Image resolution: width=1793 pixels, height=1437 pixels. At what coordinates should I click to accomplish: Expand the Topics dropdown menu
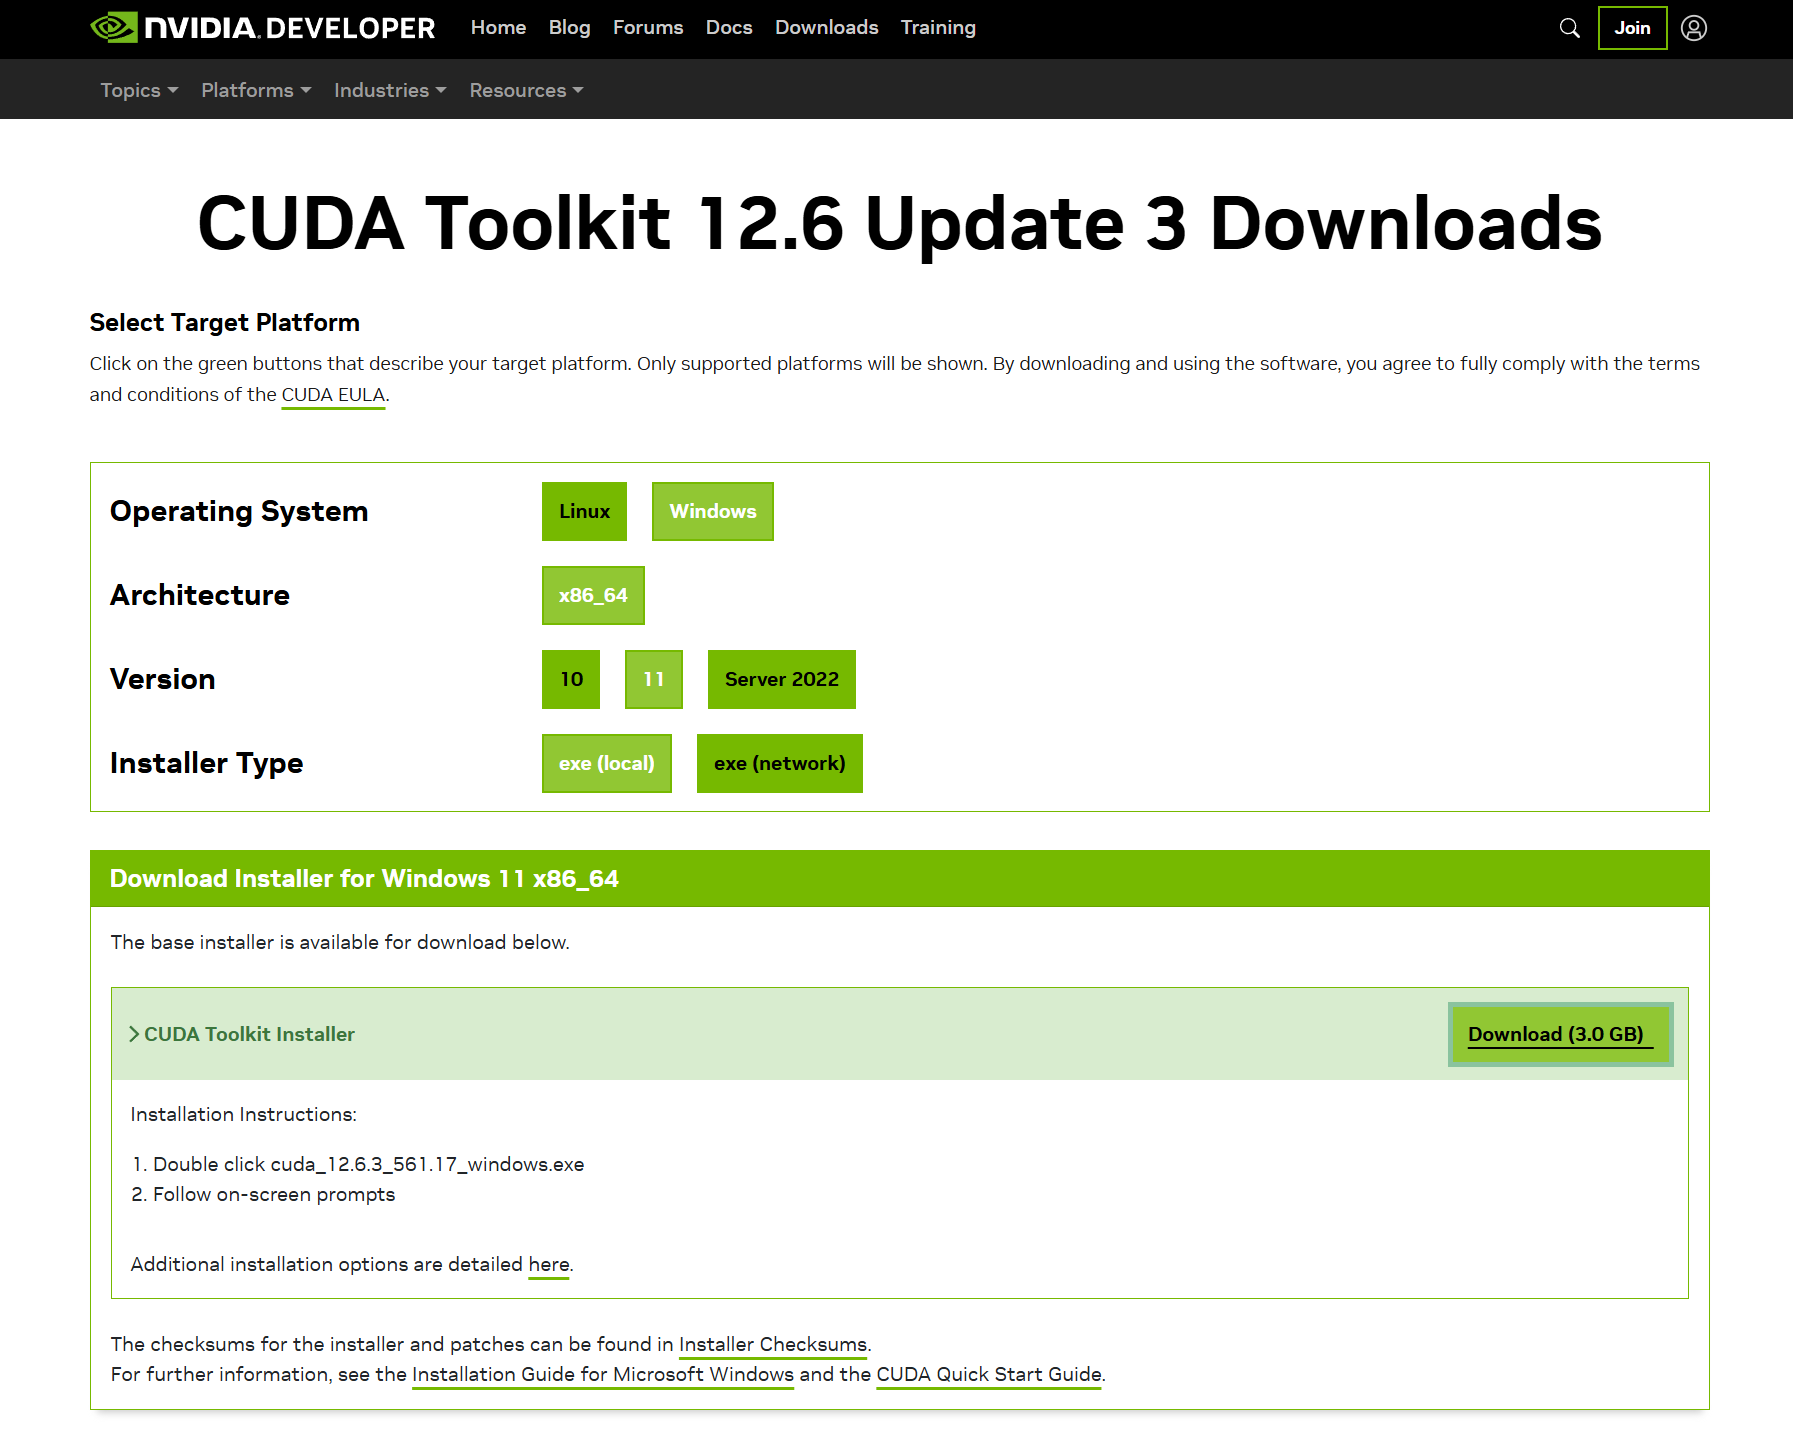pos(139,90)
